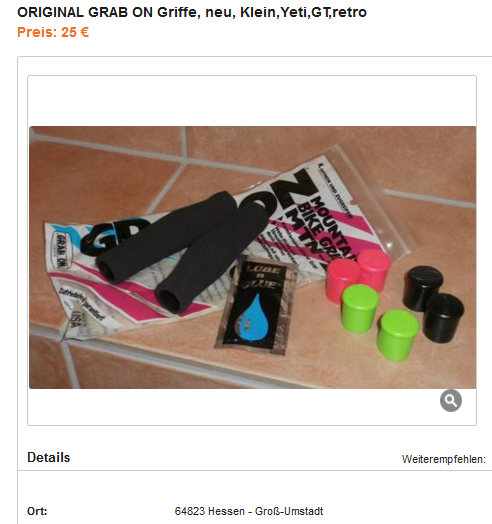Click the upper green bar end cap

(x=359, y=308)
